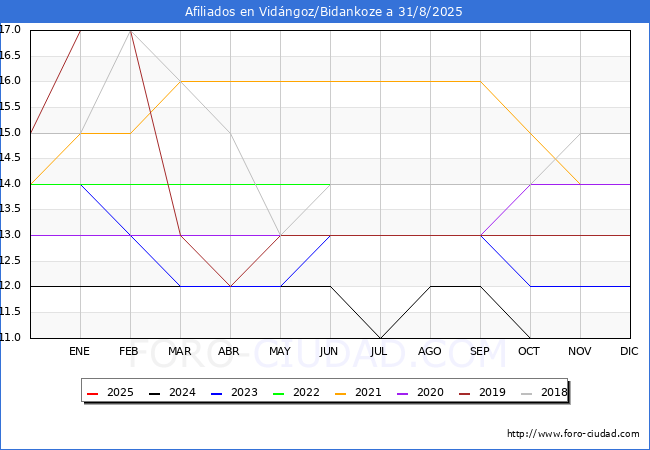
Task: Click the gray 2018 line's peak at FEB
Action: pyautogui.click(x=131, y=31)
